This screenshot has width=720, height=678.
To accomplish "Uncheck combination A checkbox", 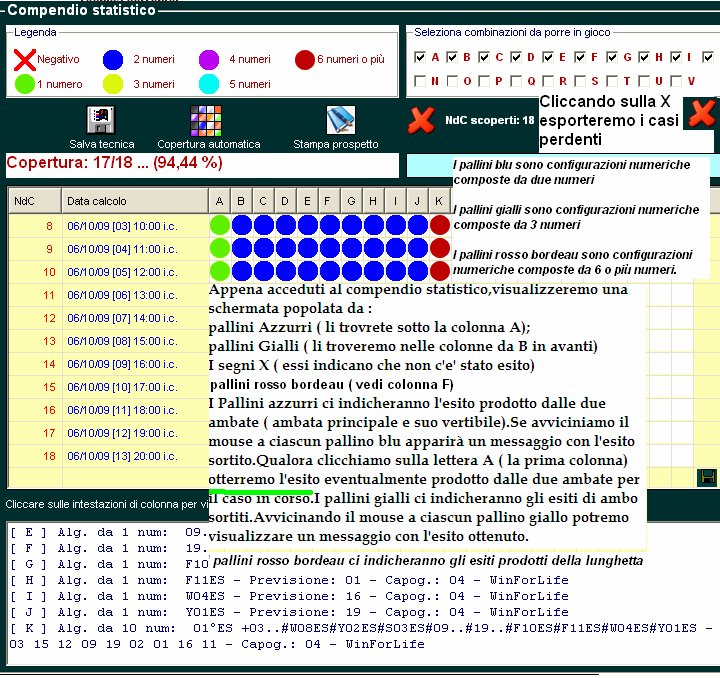I will tap(420, 57).
